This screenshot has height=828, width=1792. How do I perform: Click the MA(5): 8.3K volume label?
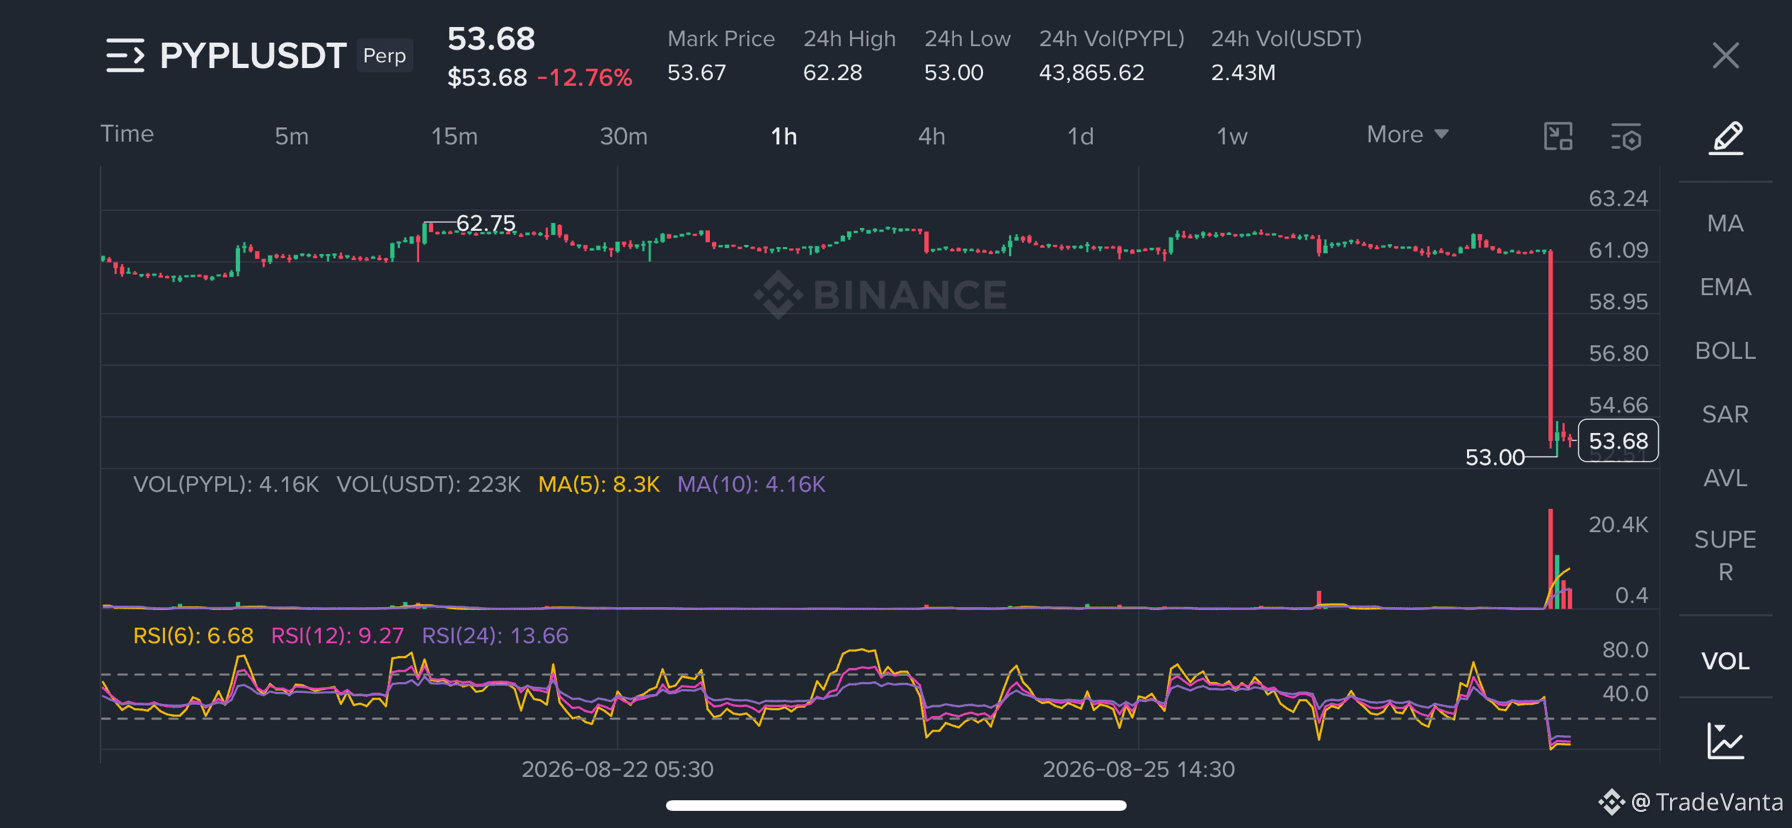pyautogui.click(x=599, y=484)
